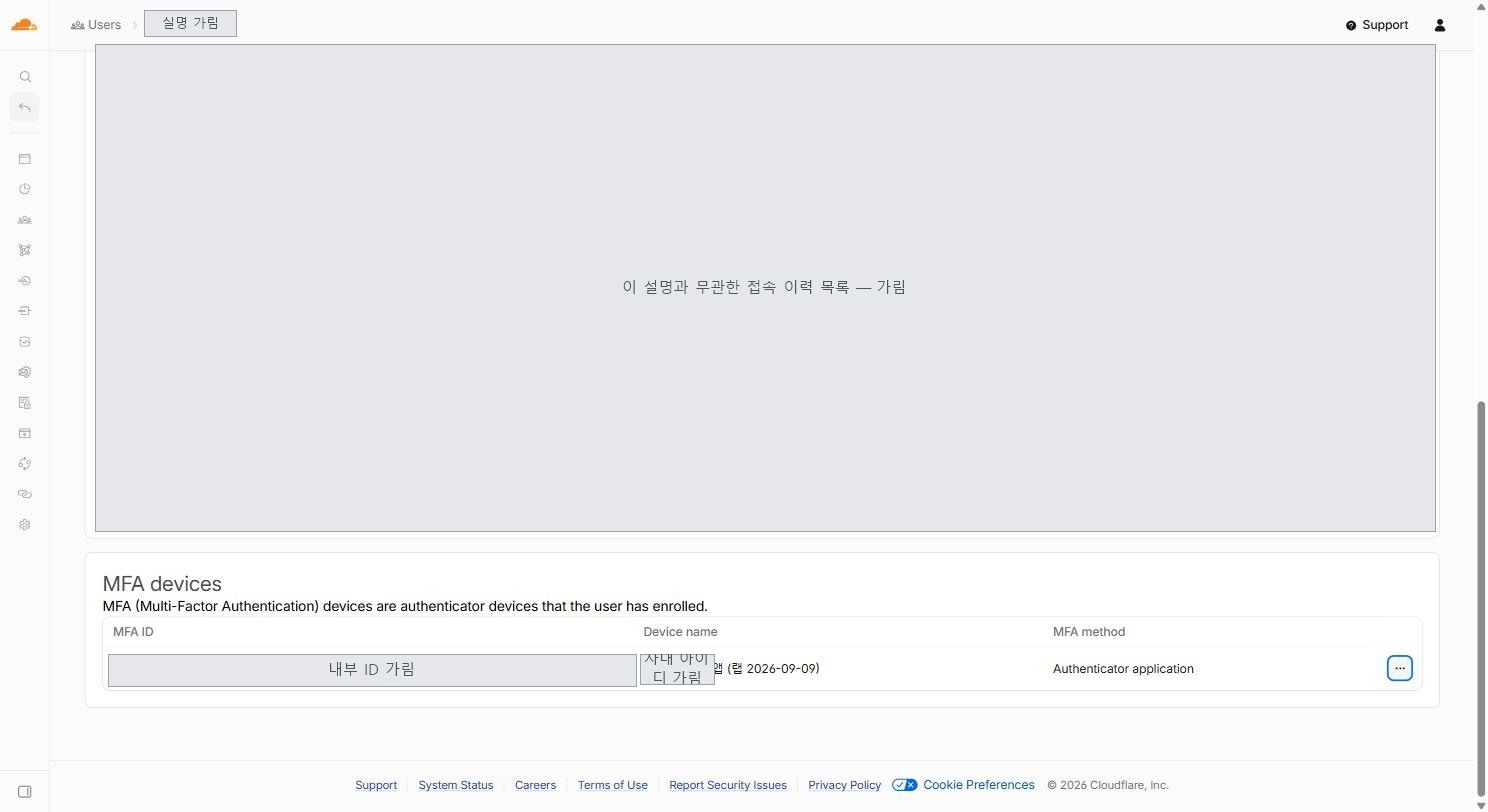Click the MFA ID column header

pos(133,632)
